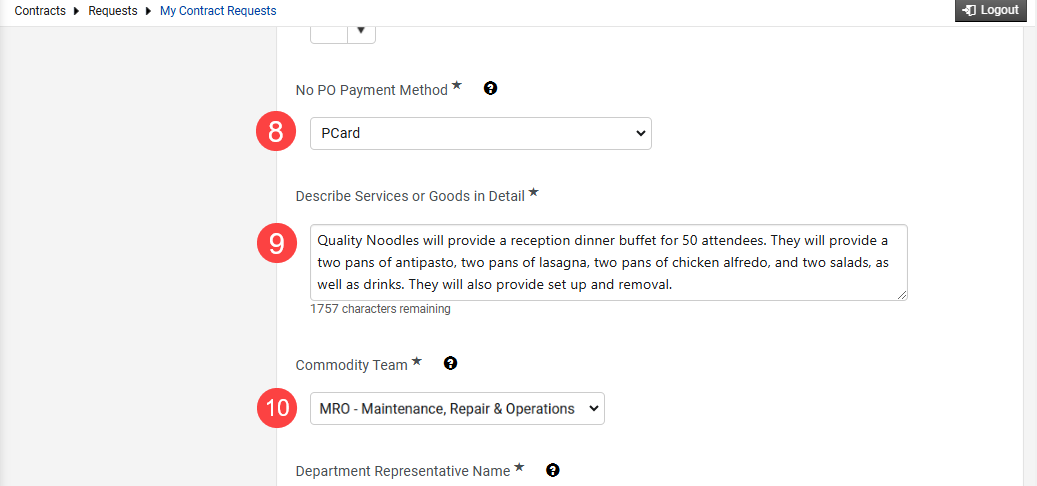Click the arrow after Requests breadcrumb
The image size is (1037, 486).
point(149,11)
